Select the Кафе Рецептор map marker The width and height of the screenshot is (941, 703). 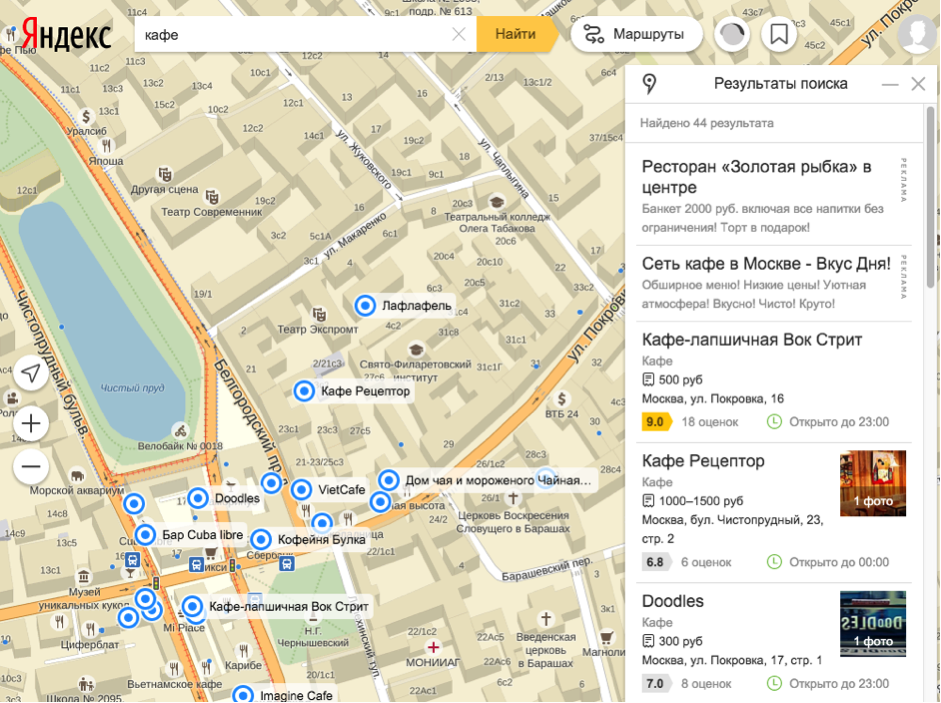(304, 391)
